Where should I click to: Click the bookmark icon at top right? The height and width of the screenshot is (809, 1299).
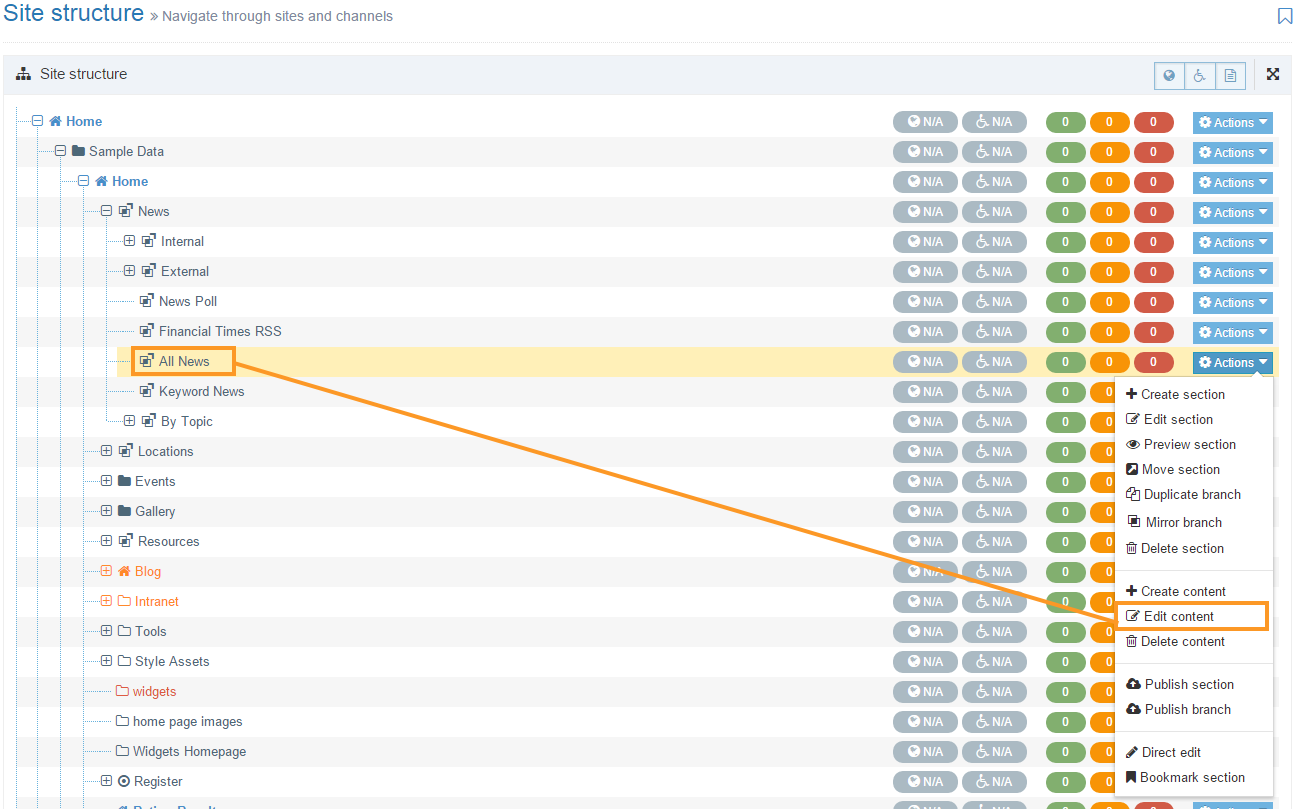pos(1285,16)
